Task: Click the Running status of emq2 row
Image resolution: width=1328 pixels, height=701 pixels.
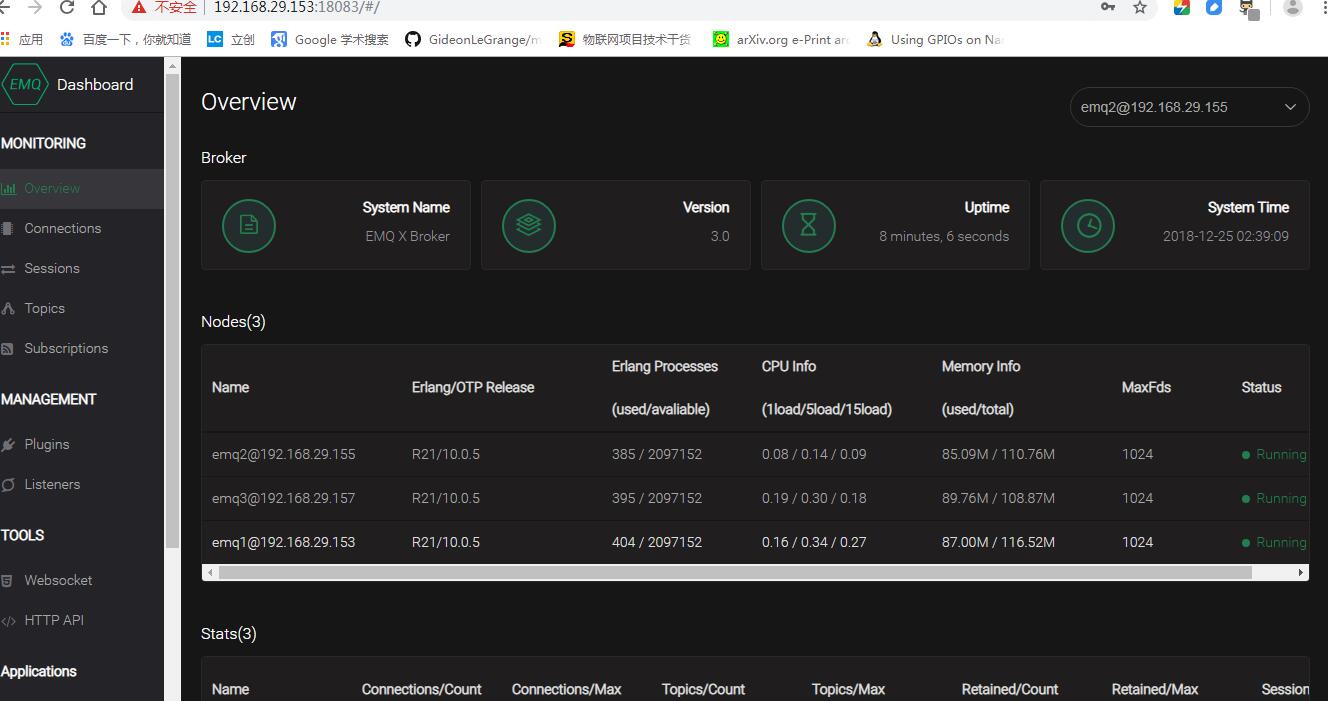Action: coord(1274,454)
